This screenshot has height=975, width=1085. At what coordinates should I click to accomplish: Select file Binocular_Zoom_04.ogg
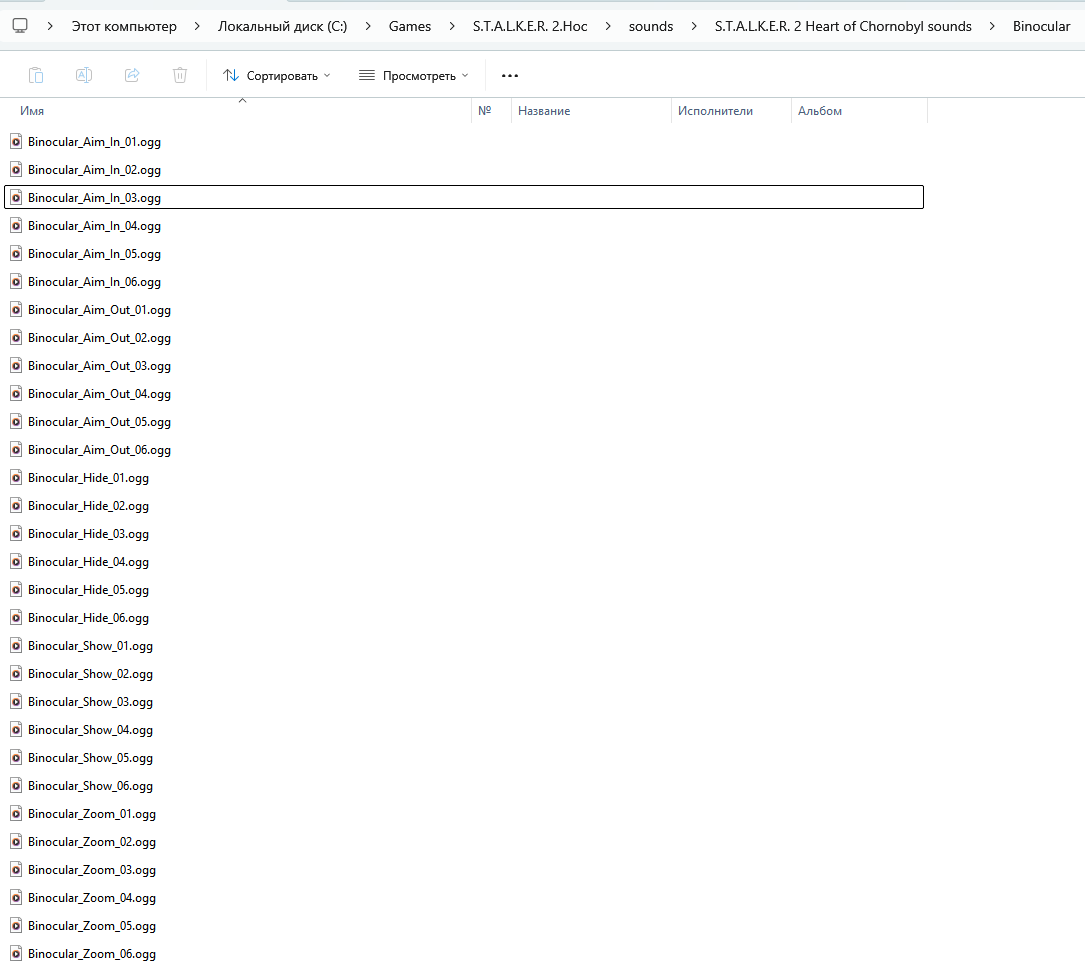click(91, 898)
